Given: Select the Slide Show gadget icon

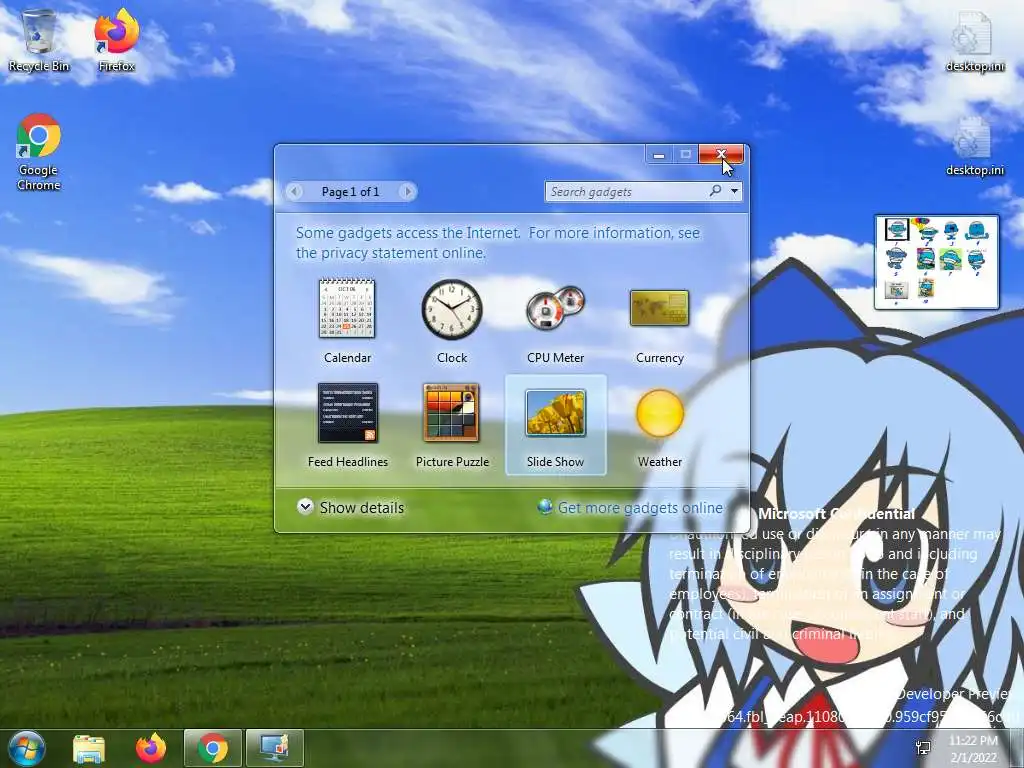Looking at the screenshot, I should (x=556, y=413).
